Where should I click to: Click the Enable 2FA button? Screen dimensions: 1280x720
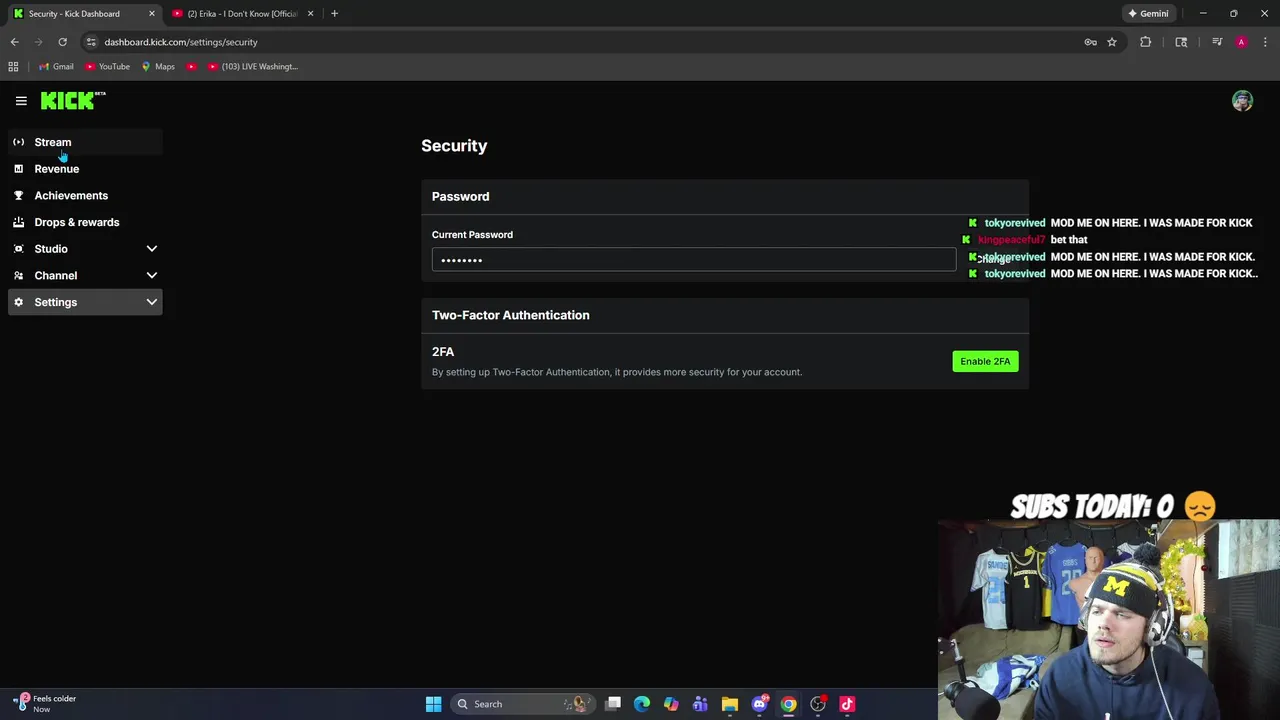tap(985, 361)
